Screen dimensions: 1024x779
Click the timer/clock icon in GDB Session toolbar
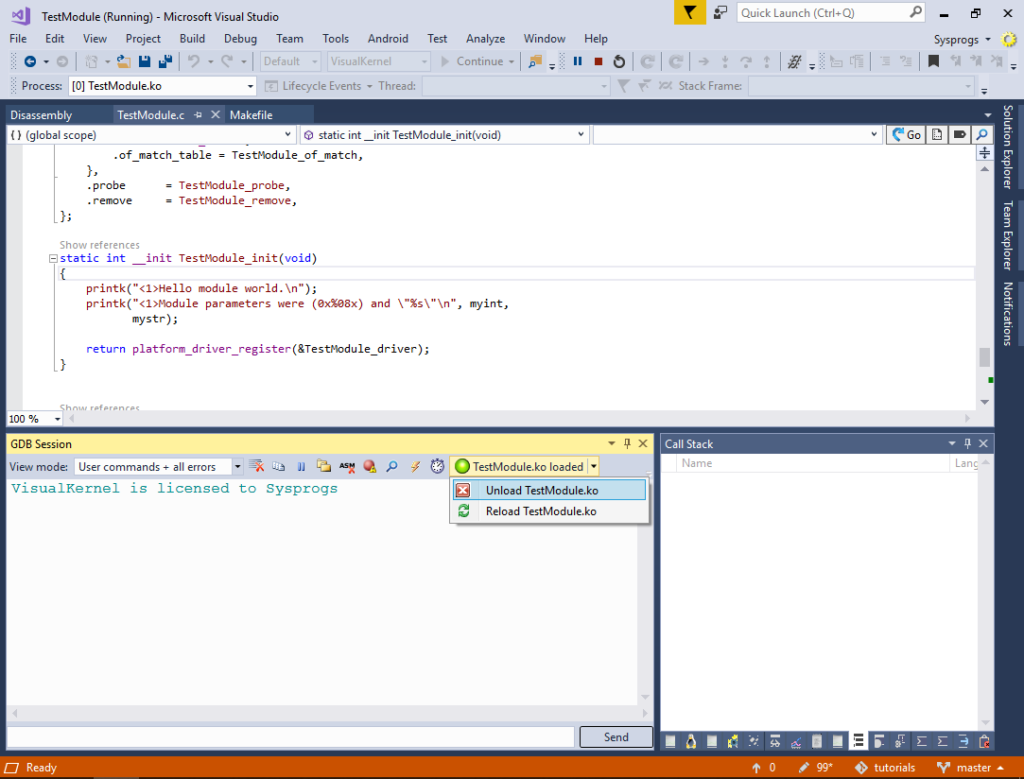point(437,466)
